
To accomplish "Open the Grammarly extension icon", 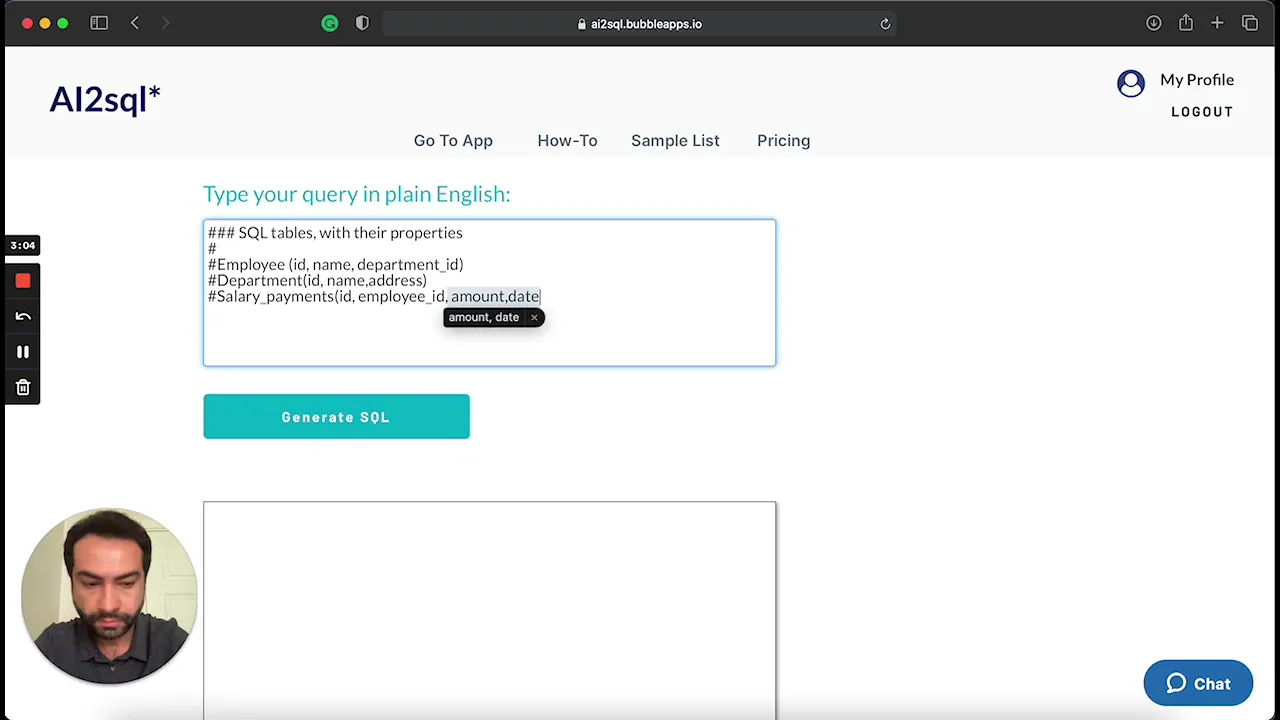I will click(330, 23).
